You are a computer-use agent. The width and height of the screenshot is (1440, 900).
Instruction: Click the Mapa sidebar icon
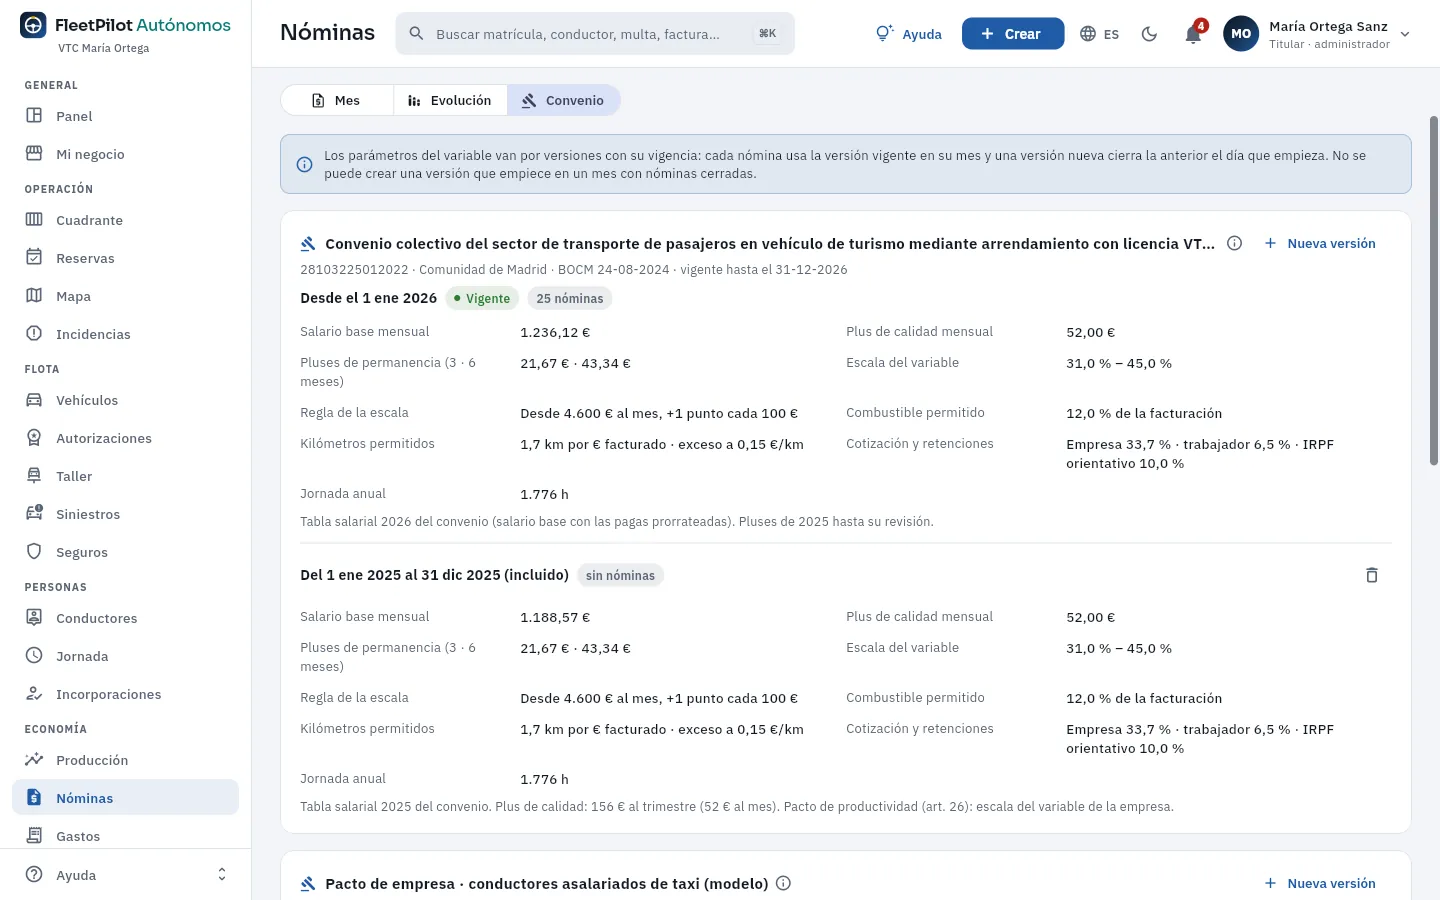[x=34, y=296]
